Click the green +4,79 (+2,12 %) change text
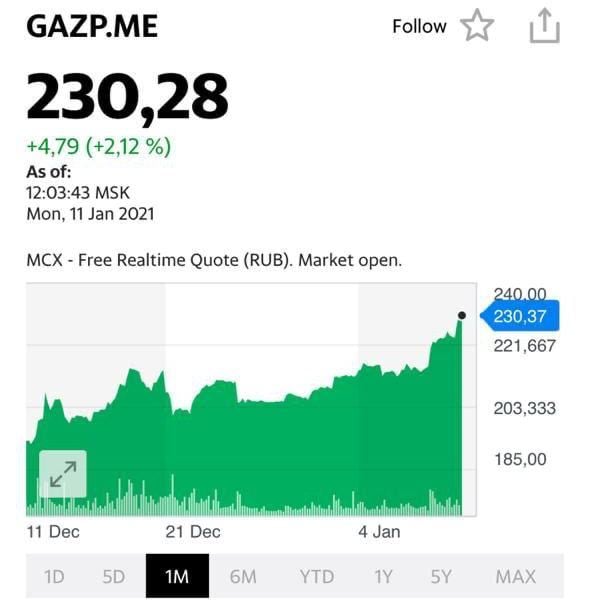This screenshot has height=601, width=589. point(99,147)
